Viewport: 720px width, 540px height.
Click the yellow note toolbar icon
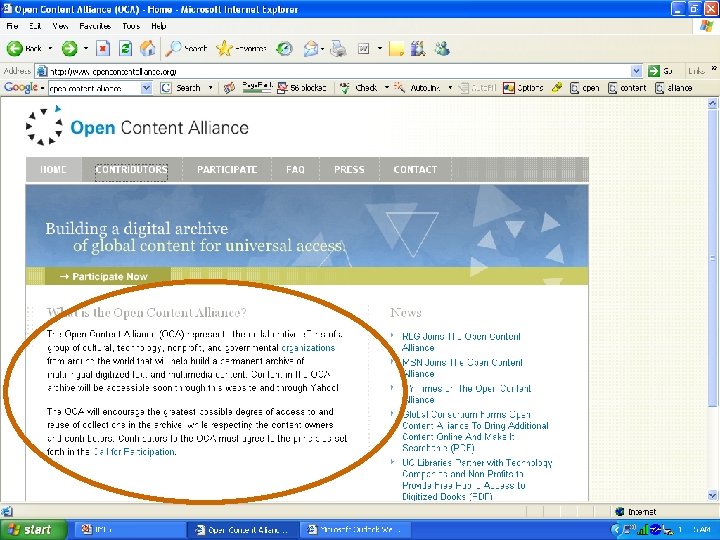point(396,48)
